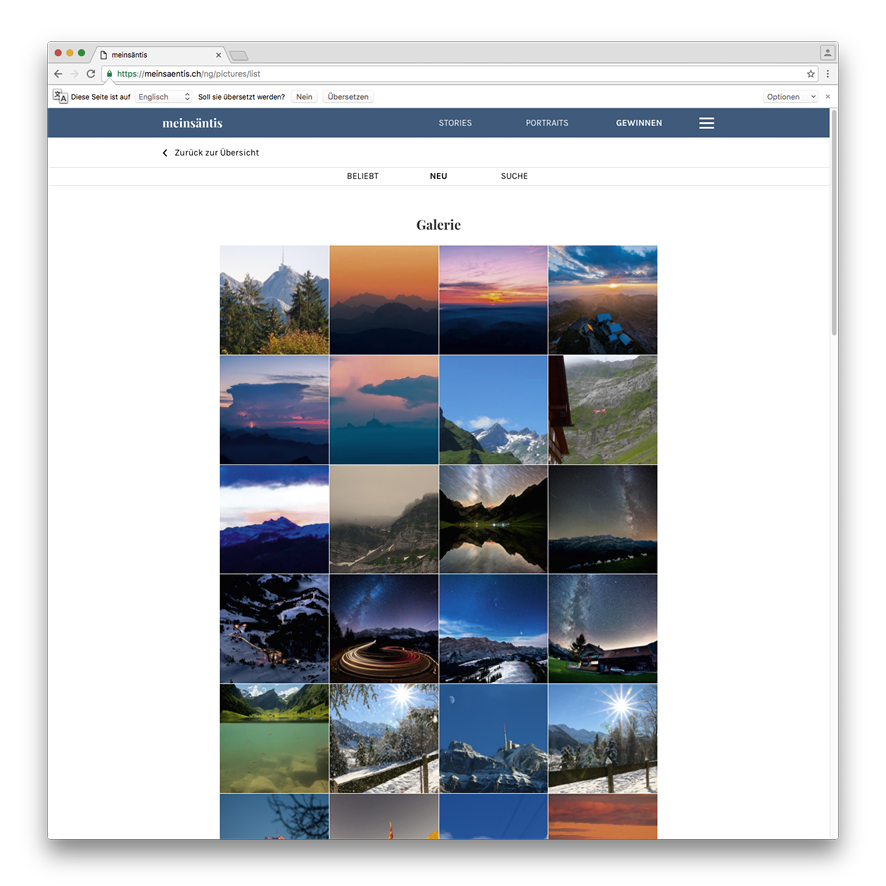This screenshot has width=886, height=886.
Task: Open the Säntis peak between fir trees photo
Action: point(275,300)
